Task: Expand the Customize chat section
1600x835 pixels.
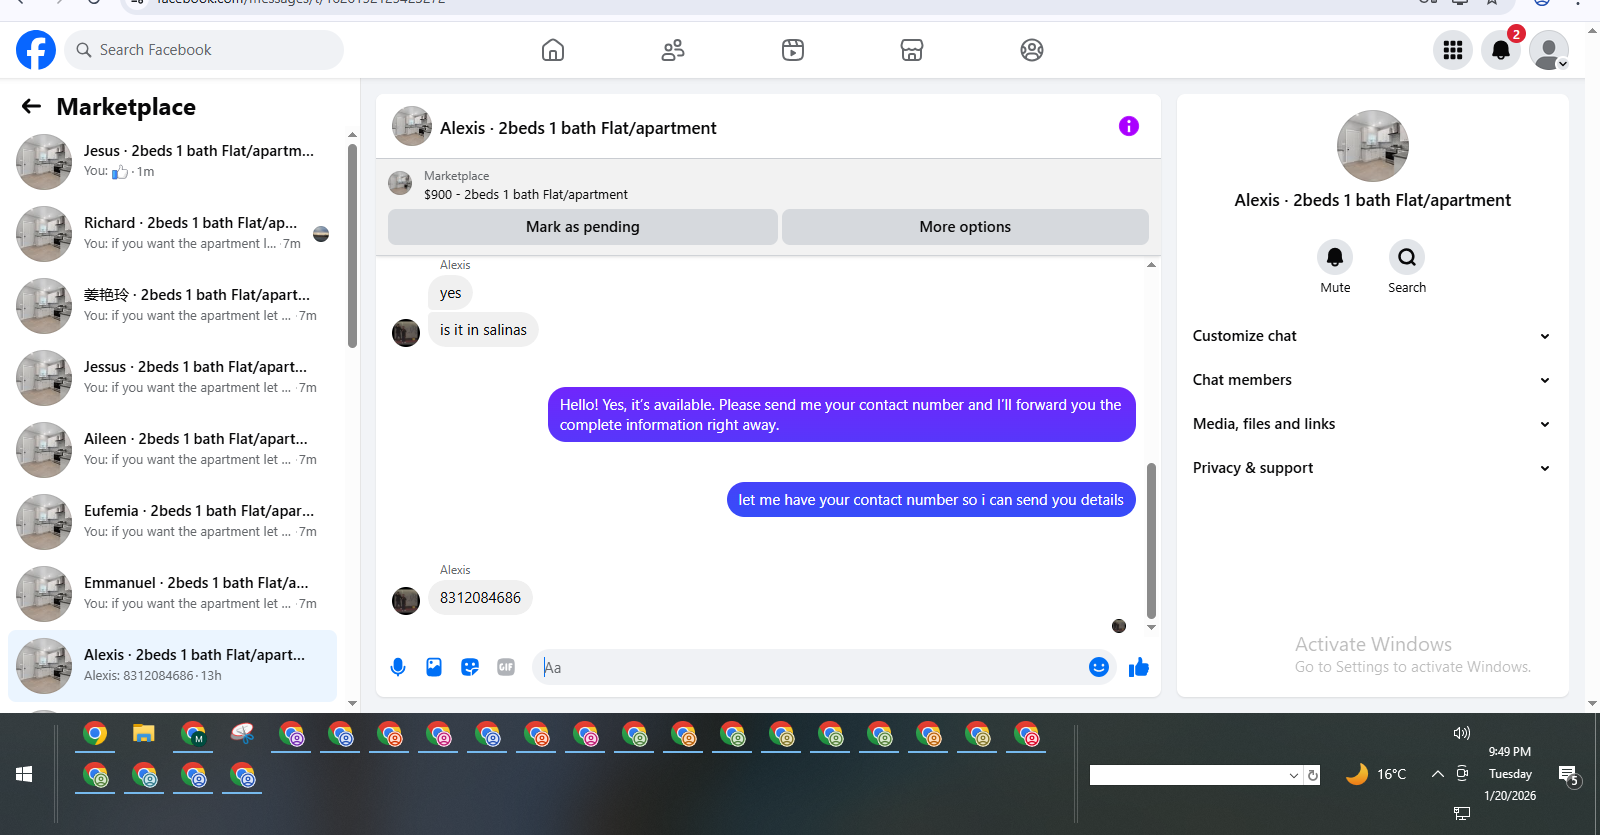Action: click(1372, 336)
